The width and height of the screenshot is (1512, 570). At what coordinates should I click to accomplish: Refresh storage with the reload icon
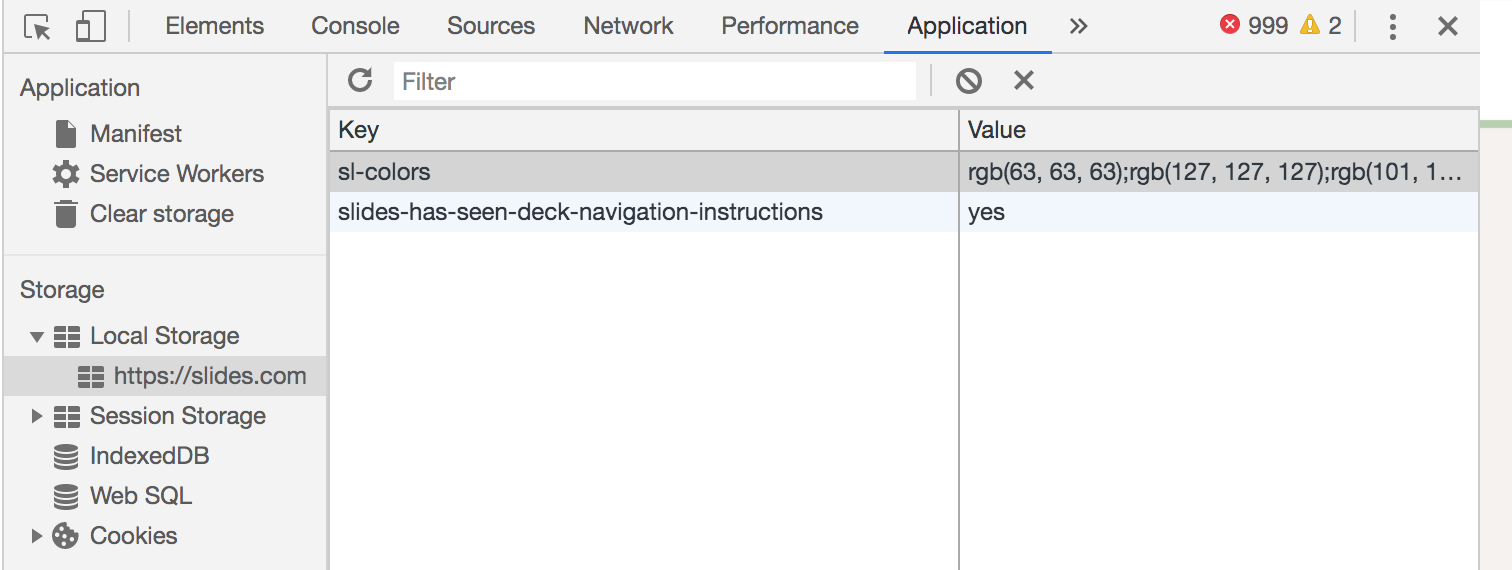click(x=360, y=81)
